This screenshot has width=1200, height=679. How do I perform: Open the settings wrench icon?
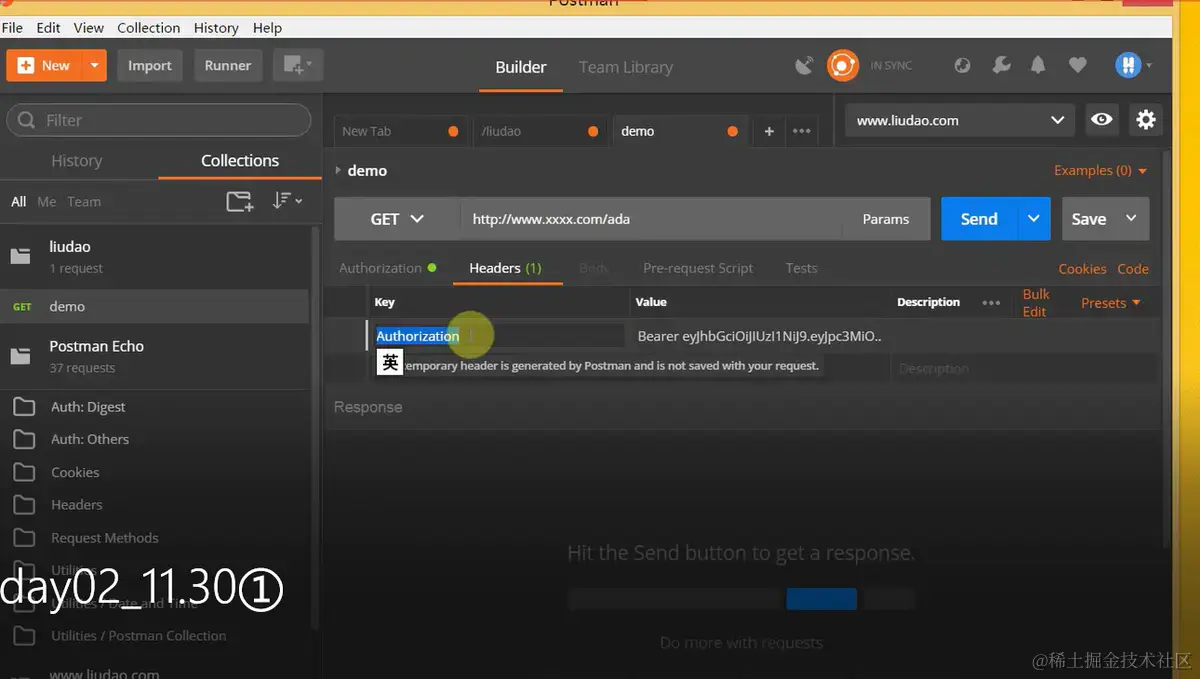(1001, 66)
